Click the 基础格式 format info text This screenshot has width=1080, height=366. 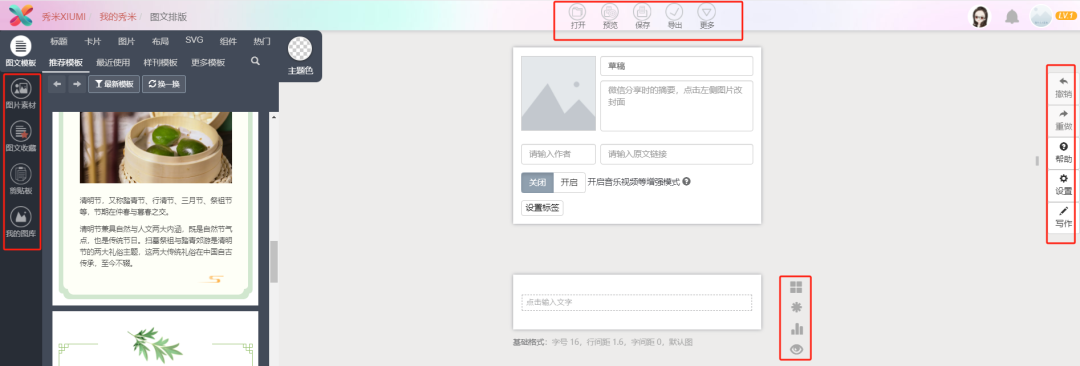coord(603,342)
